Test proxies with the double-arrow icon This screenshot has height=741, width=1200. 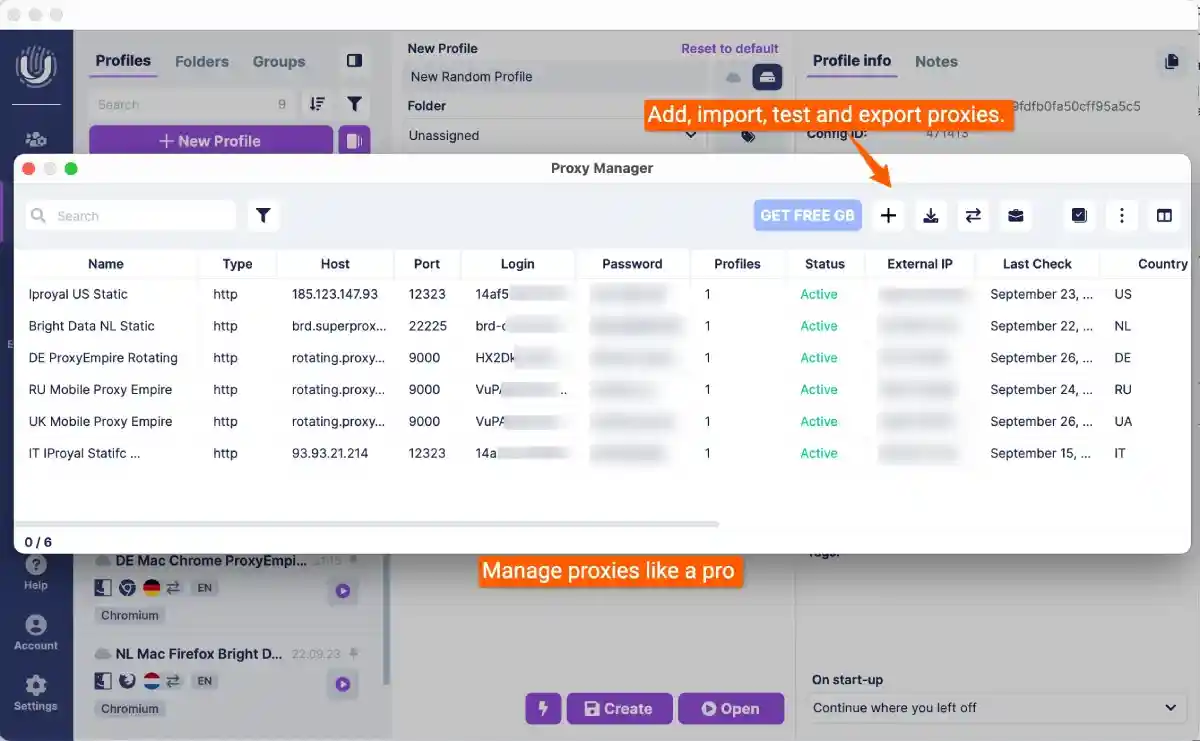click(973, 215)
